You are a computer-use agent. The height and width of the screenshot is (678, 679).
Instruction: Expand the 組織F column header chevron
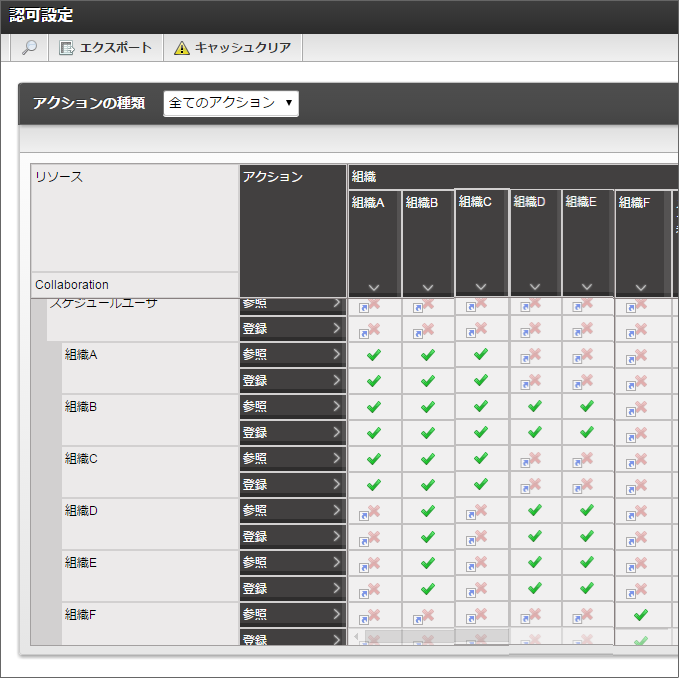(x=641, y=287)
